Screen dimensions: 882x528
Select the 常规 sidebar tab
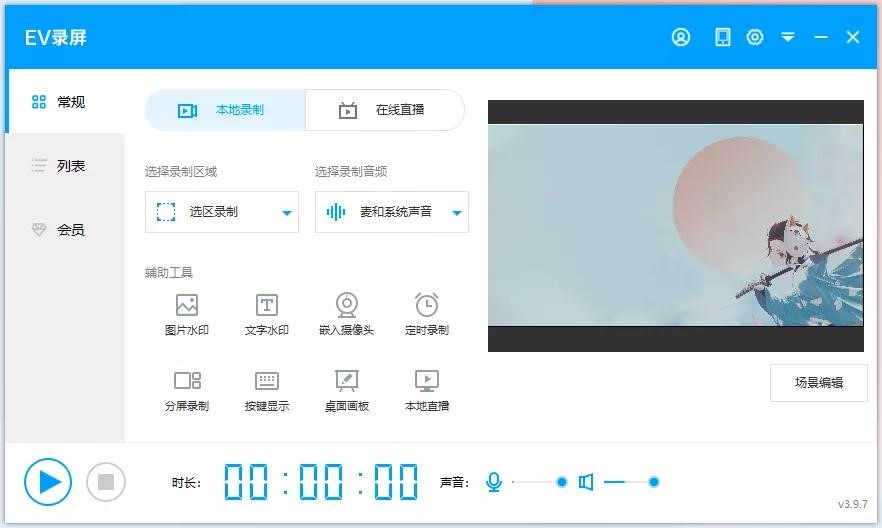(65, 102)
